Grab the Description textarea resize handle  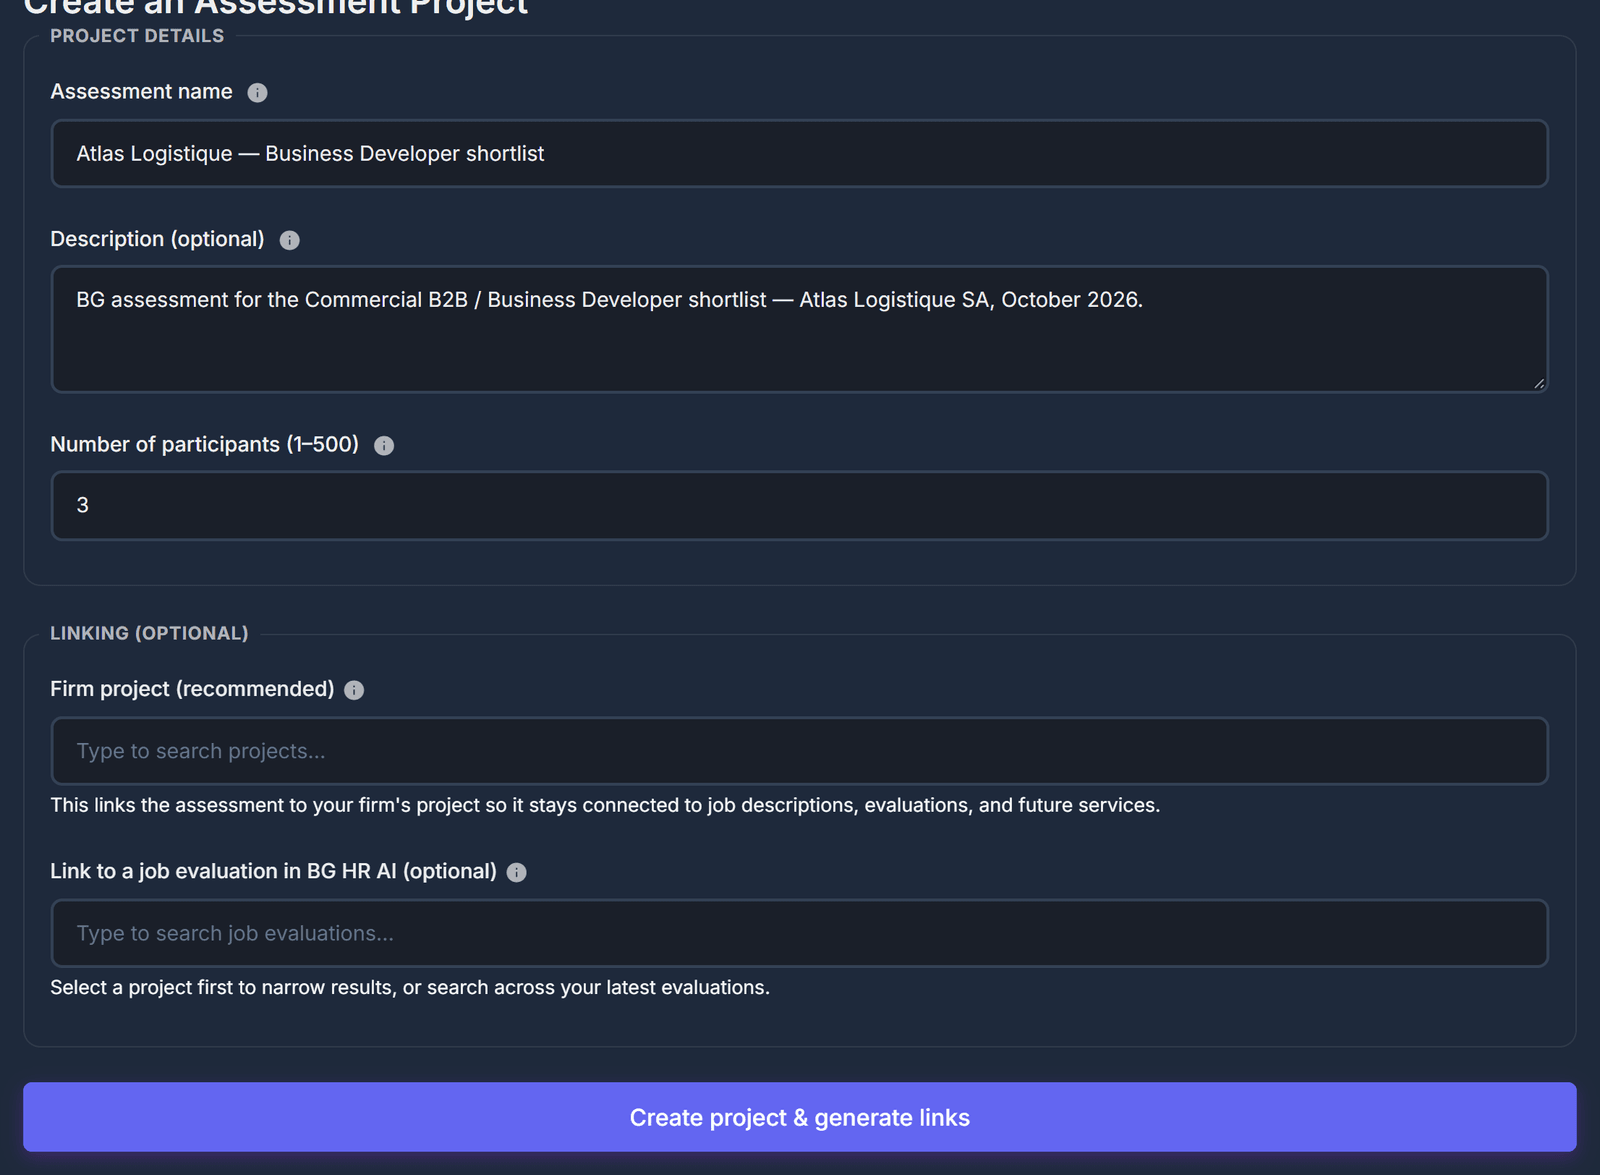tap(1538, 383)
